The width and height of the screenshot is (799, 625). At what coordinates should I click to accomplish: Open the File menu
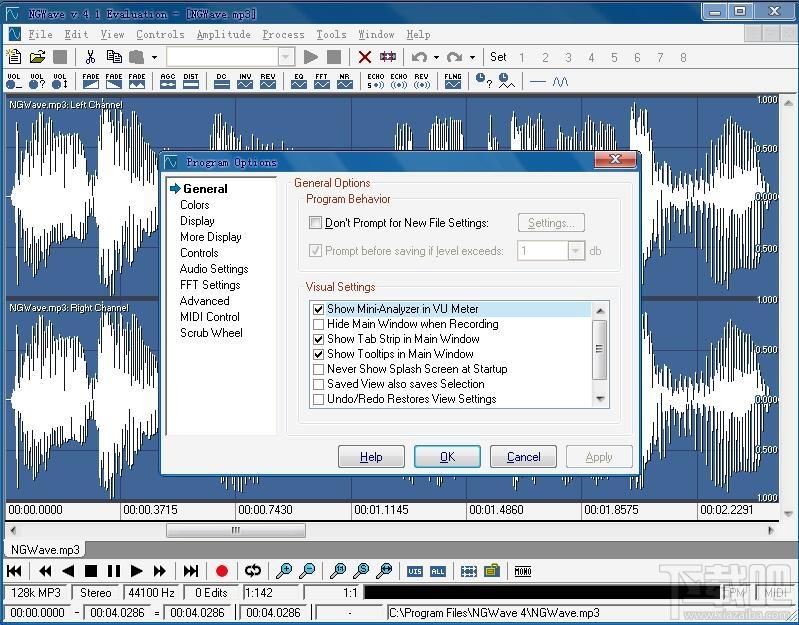pyautogui.click(x=40, y=35)
